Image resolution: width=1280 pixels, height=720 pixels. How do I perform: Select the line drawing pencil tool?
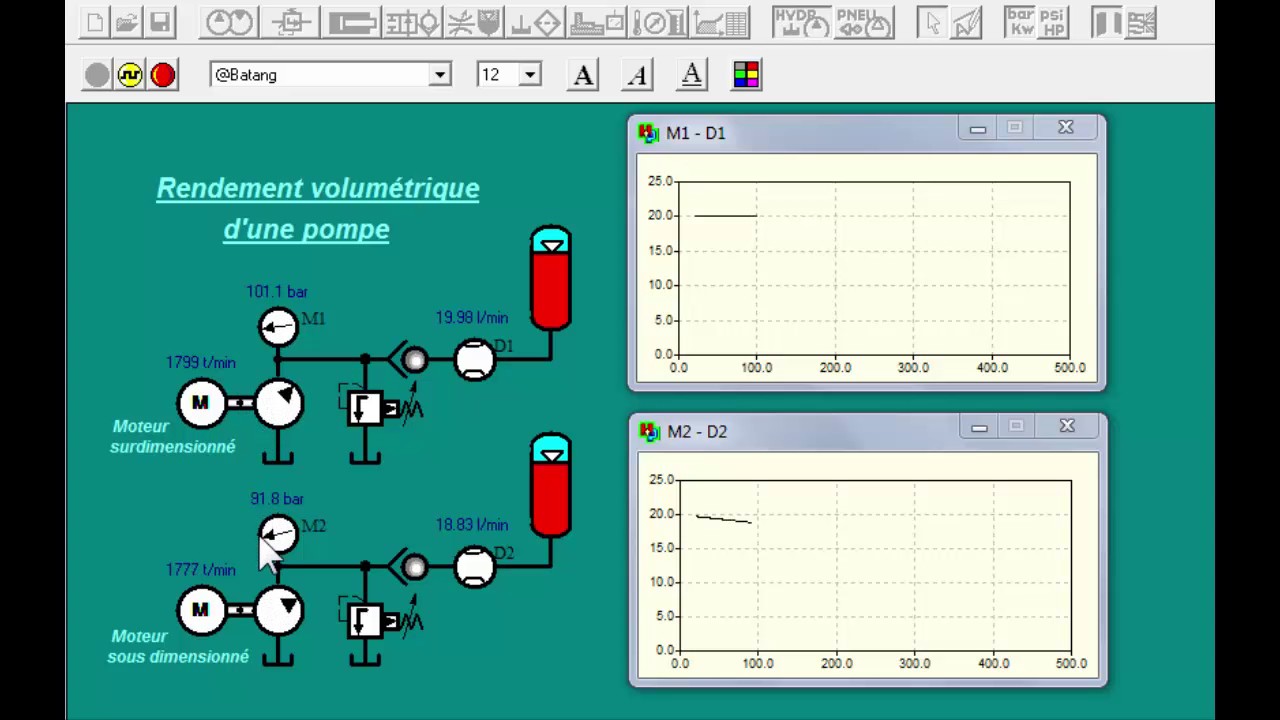967,22
